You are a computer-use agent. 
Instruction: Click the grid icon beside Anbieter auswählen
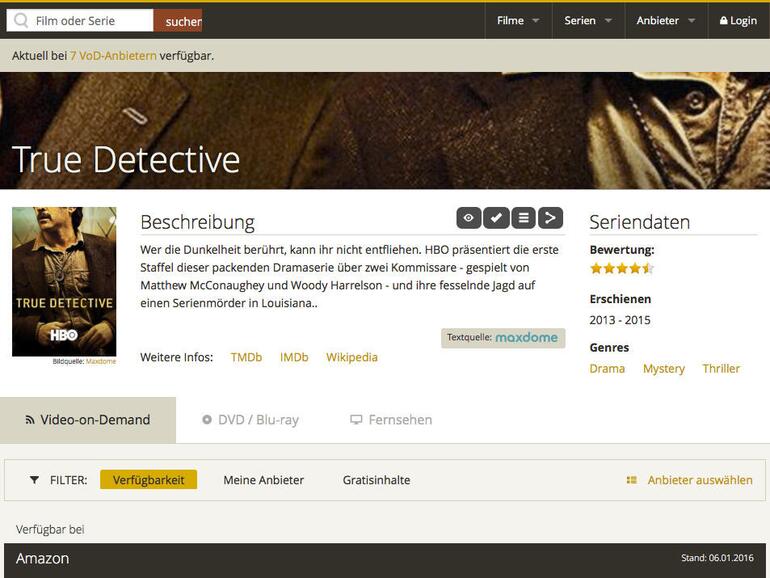click(632, 480)
